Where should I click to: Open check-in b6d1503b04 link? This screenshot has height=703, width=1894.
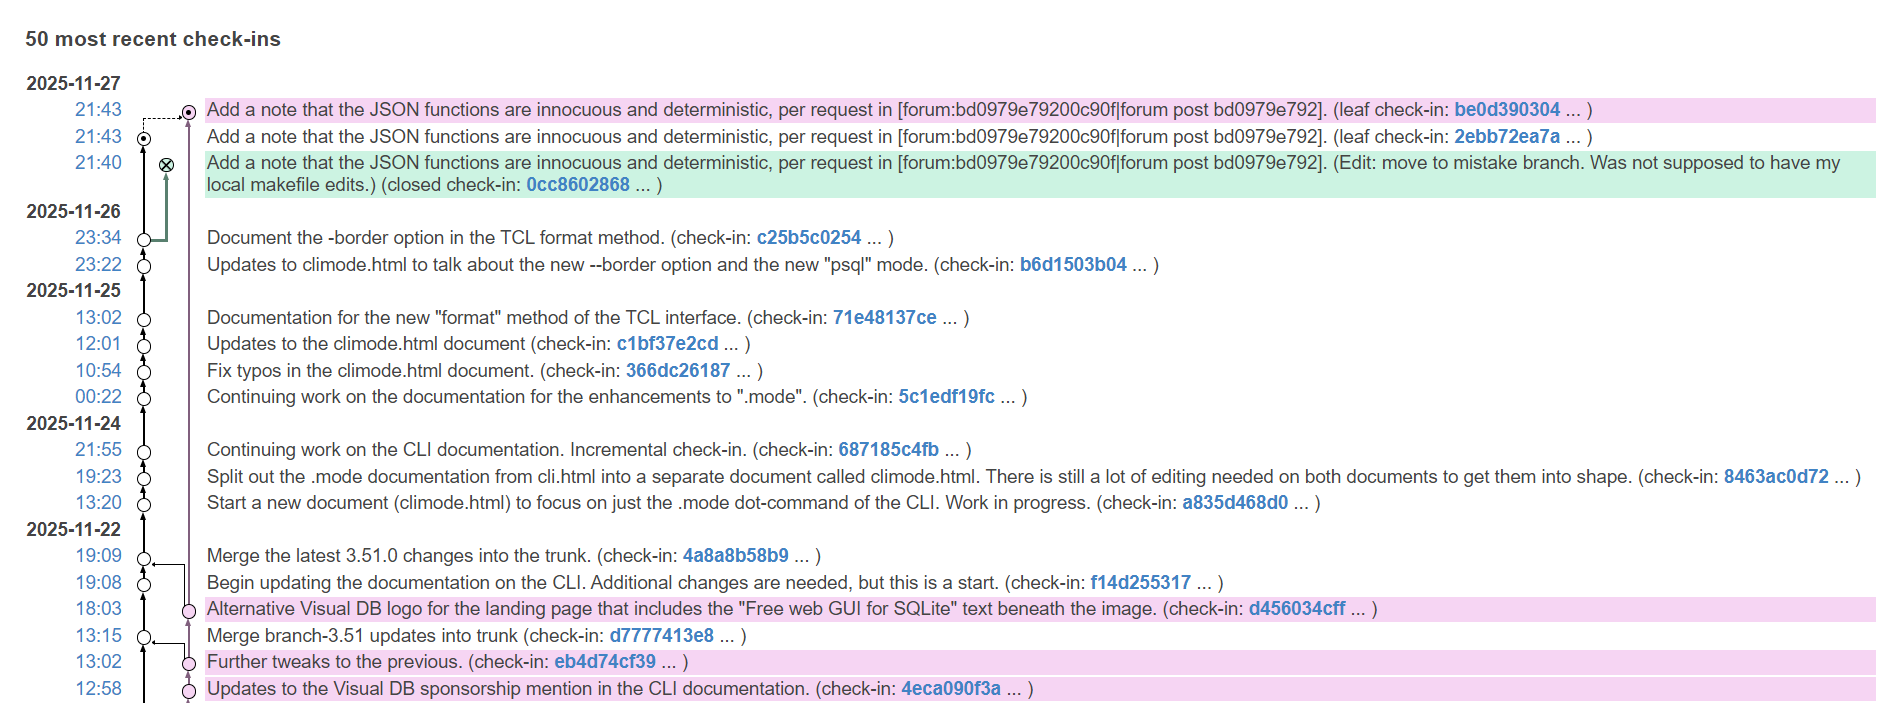click(x=1072, y=265)
